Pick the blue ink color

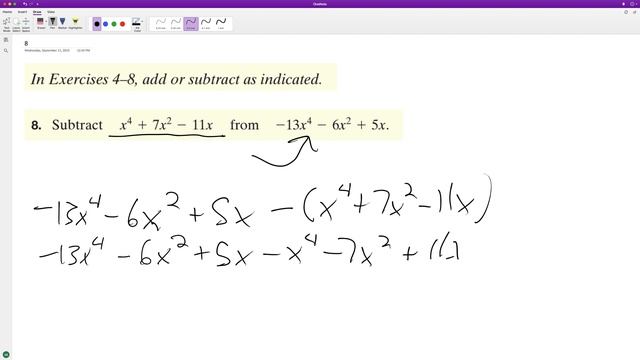(105, 24)
